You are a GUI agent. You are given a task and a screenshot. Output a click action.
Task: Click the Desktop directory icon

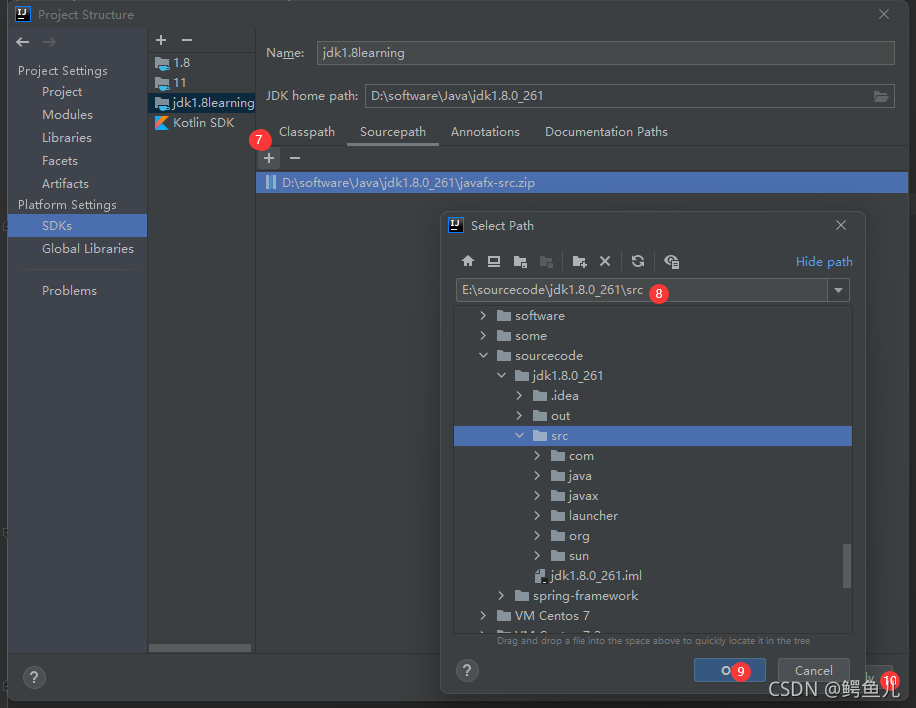tap(494, 261)
